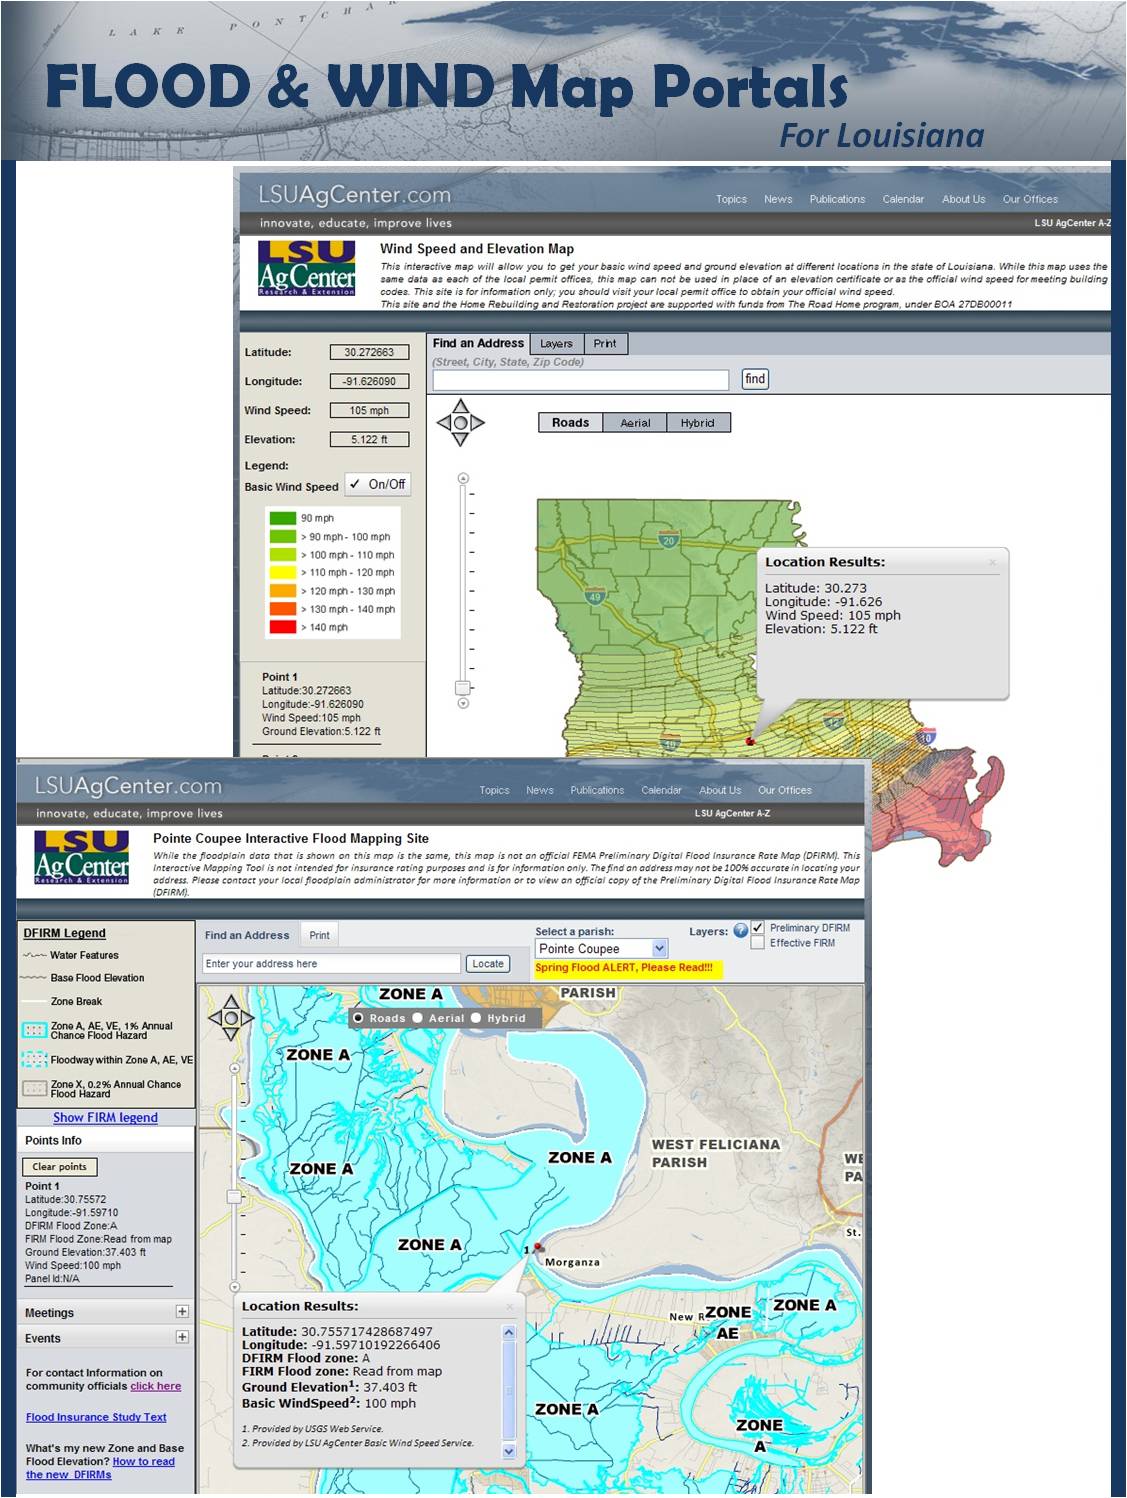Click the Wind Speed value field
1127x1498 pixels.
pyautogui.click(x=369, y=410)
